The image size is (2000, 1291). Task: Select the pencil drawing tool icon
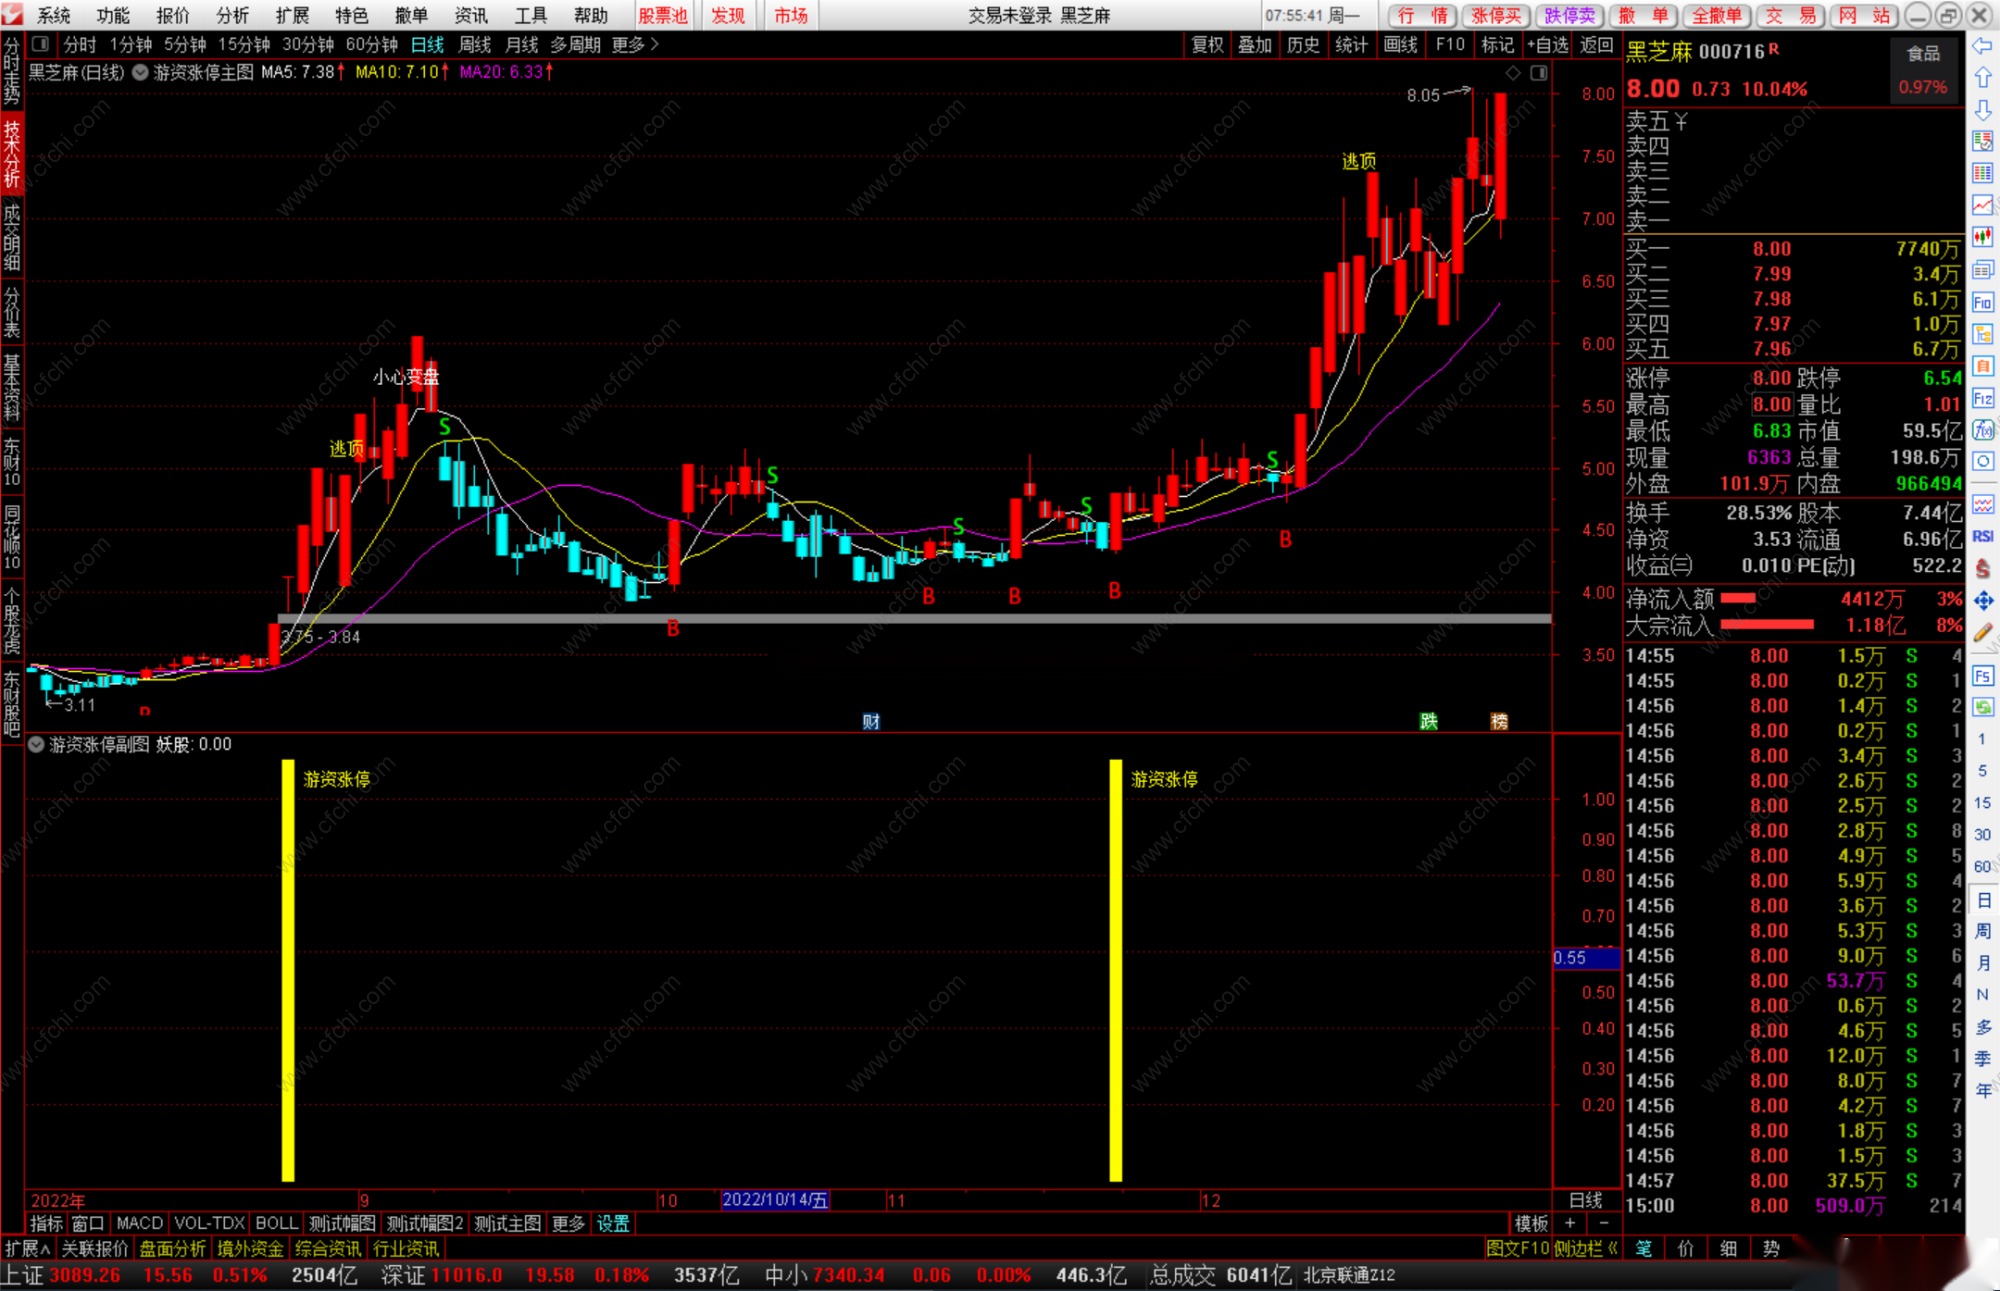click(1983, 632)
